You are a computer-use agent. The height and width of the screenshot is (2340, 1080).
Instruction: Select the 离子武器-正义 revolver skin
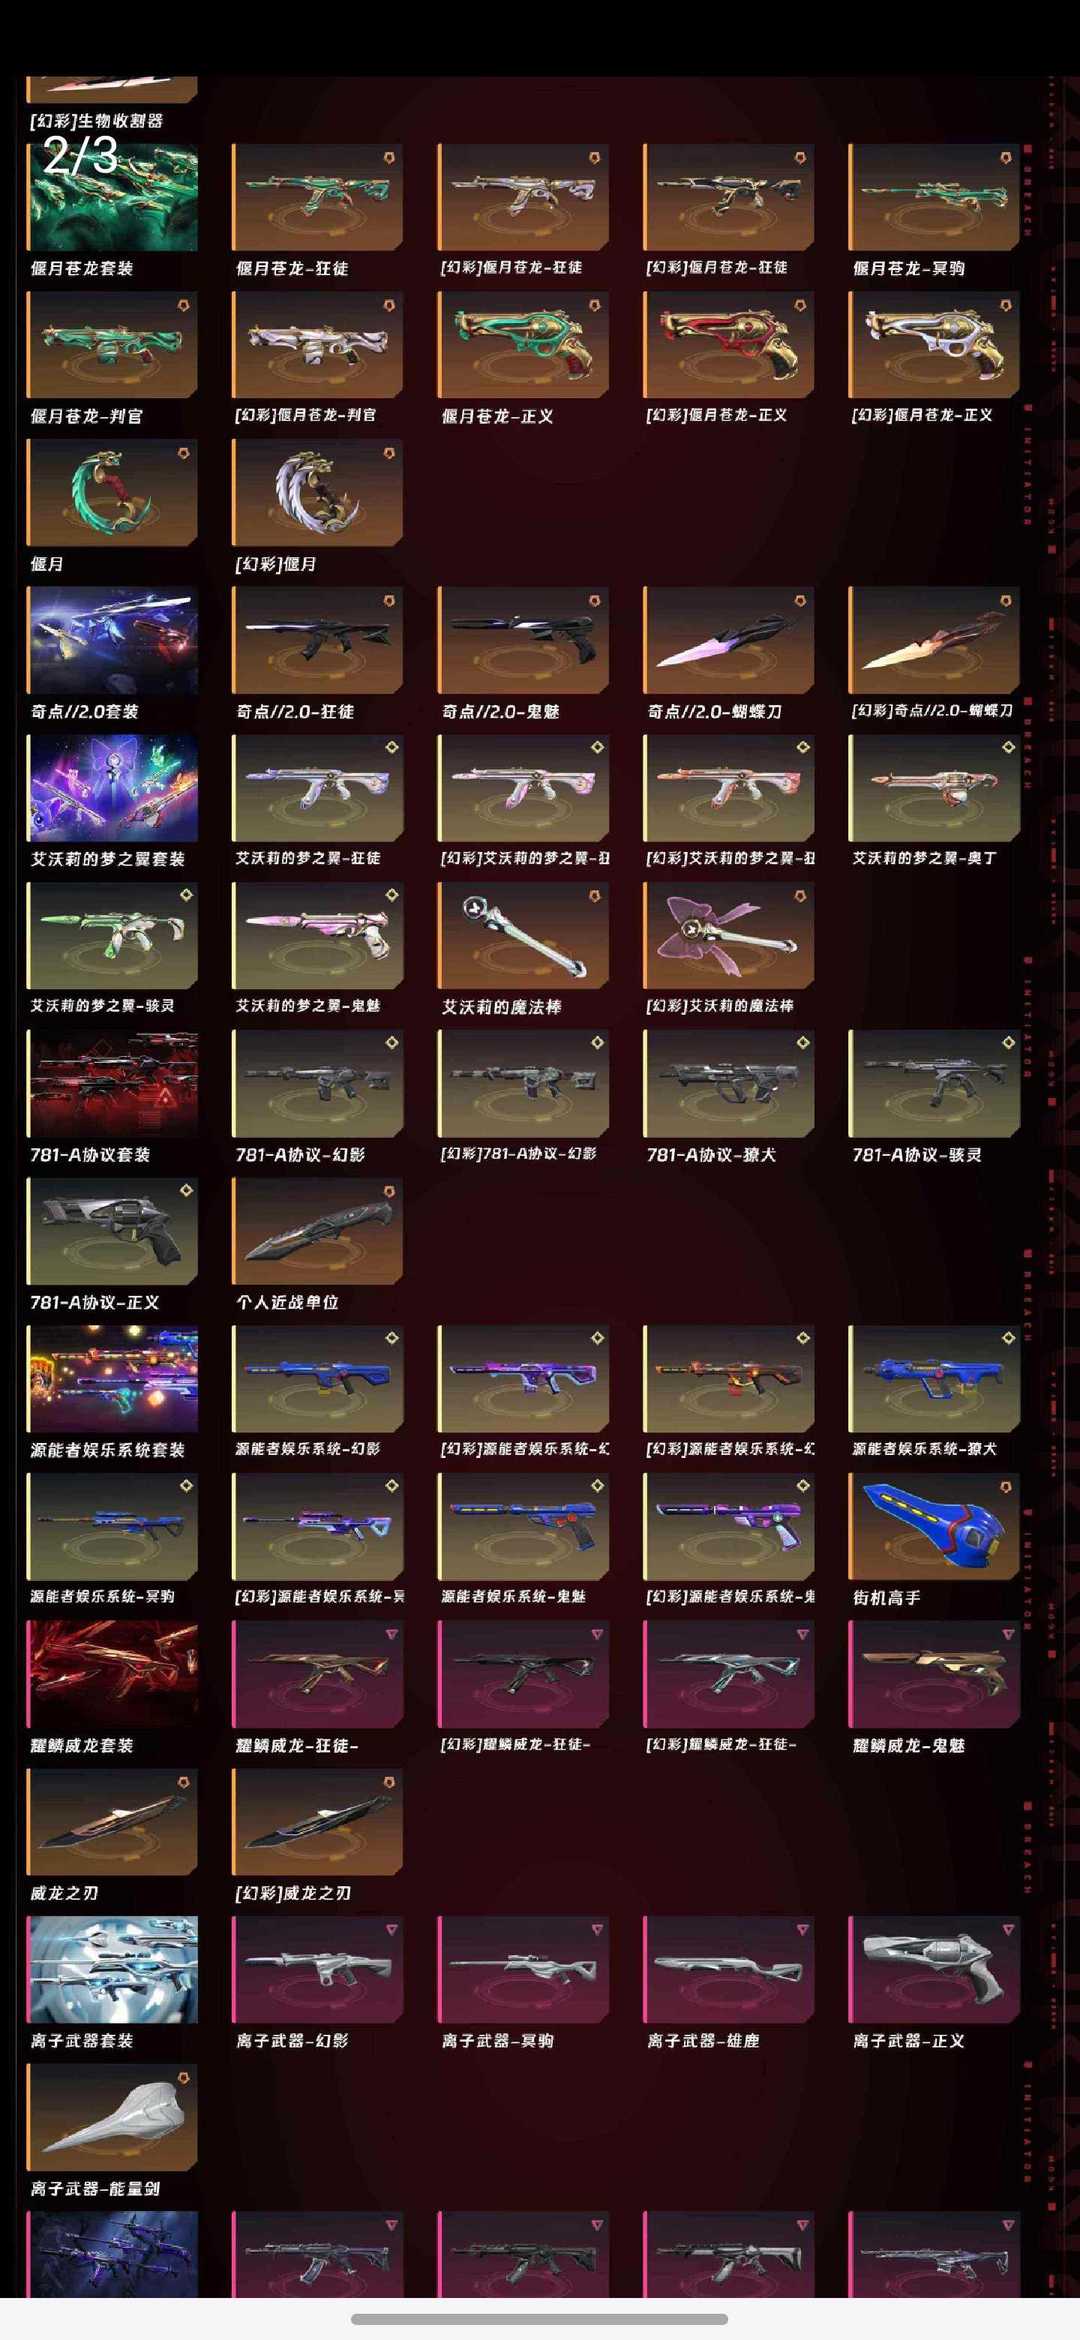pyautogui.click(x=934, y=1970)
